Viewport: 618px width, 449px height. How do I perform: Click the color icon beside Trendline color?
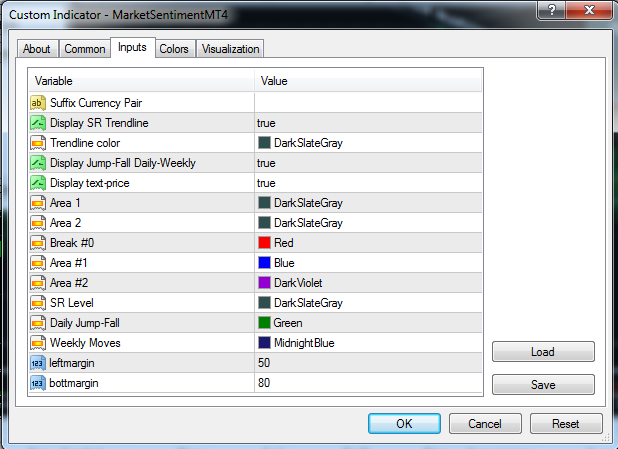(x=38, y=143)
